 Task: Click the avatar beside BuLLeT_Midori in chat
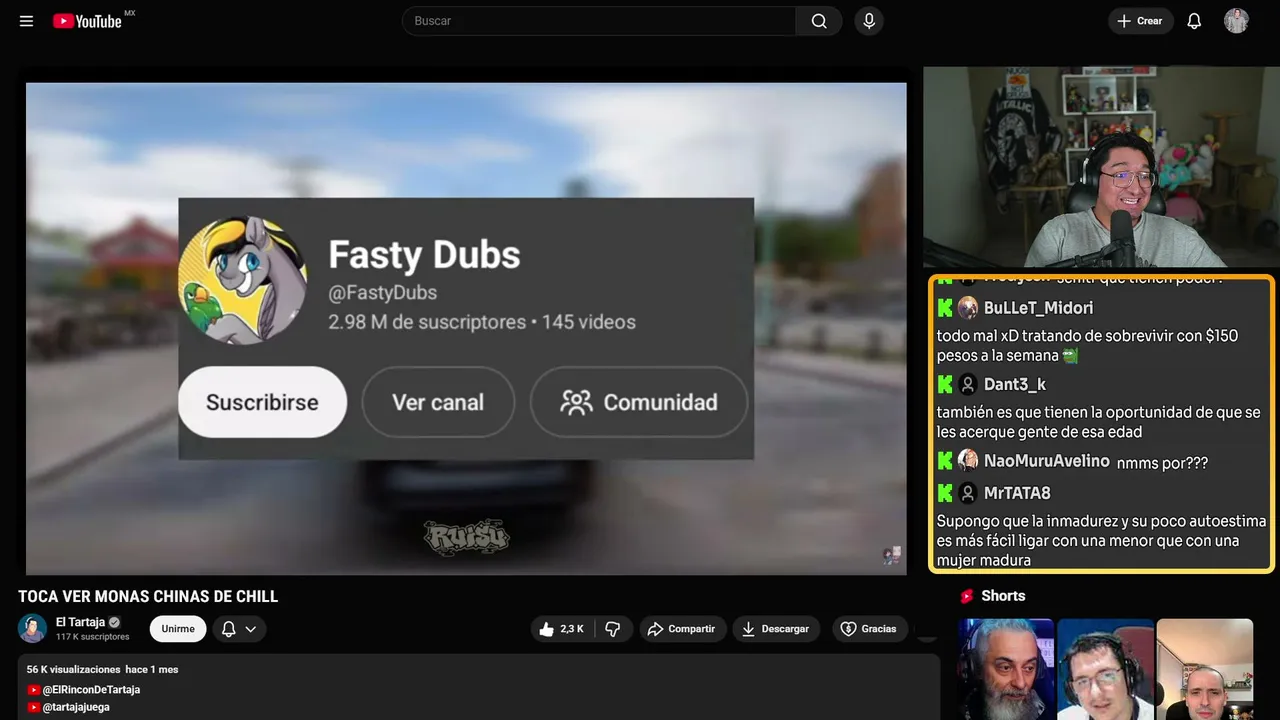point(968,308)
